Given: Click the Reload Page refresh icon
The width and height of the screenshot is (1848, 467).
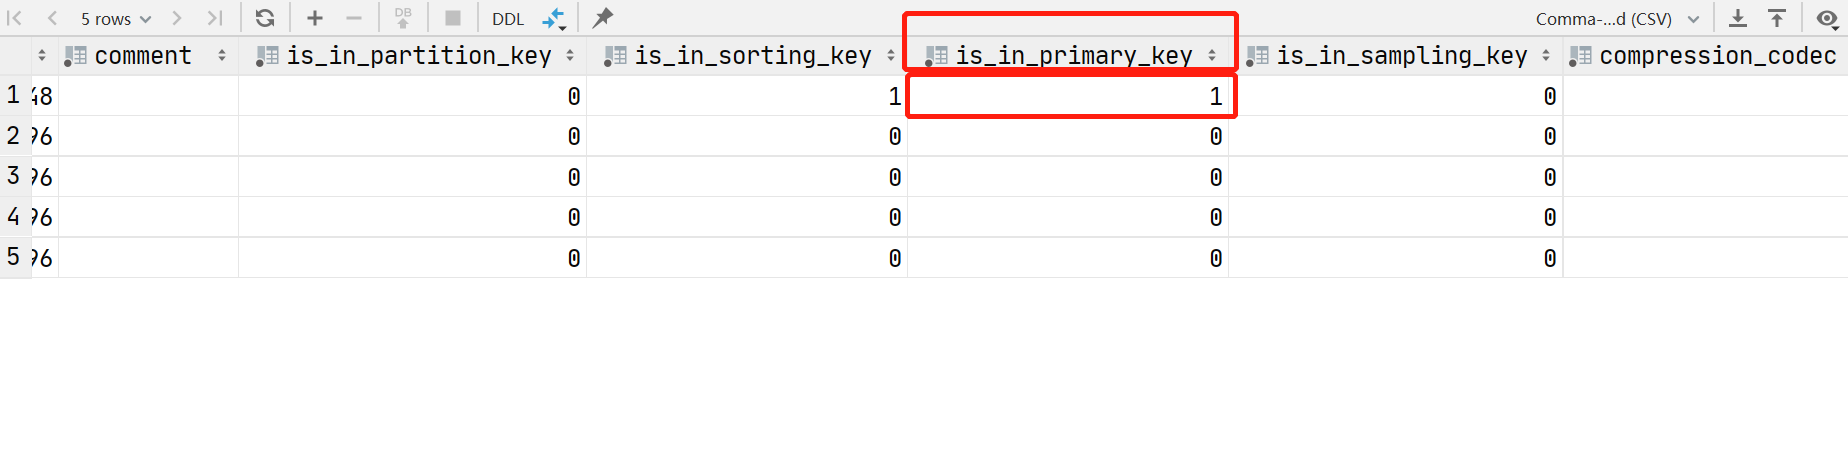Looking at the screenshot, I should tap(265, 18).
